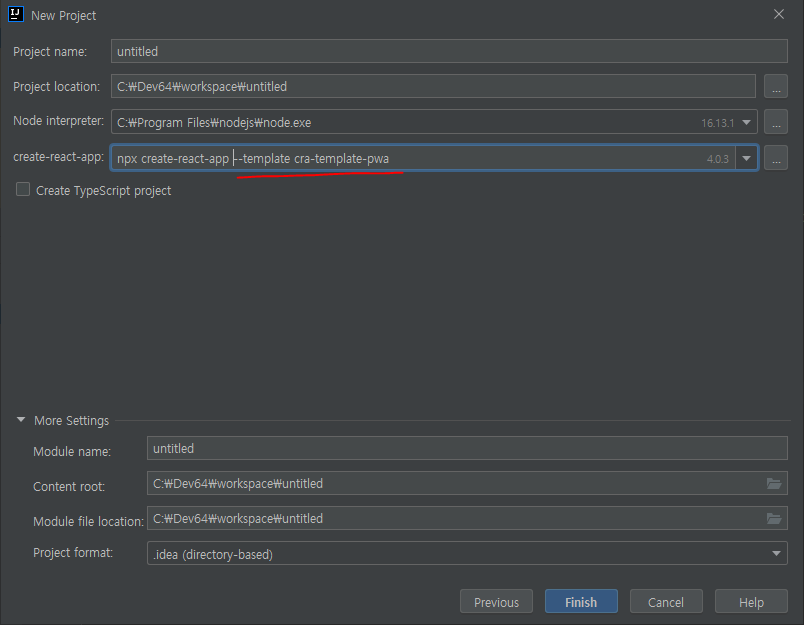Click the More Settings label

point(71,420)
